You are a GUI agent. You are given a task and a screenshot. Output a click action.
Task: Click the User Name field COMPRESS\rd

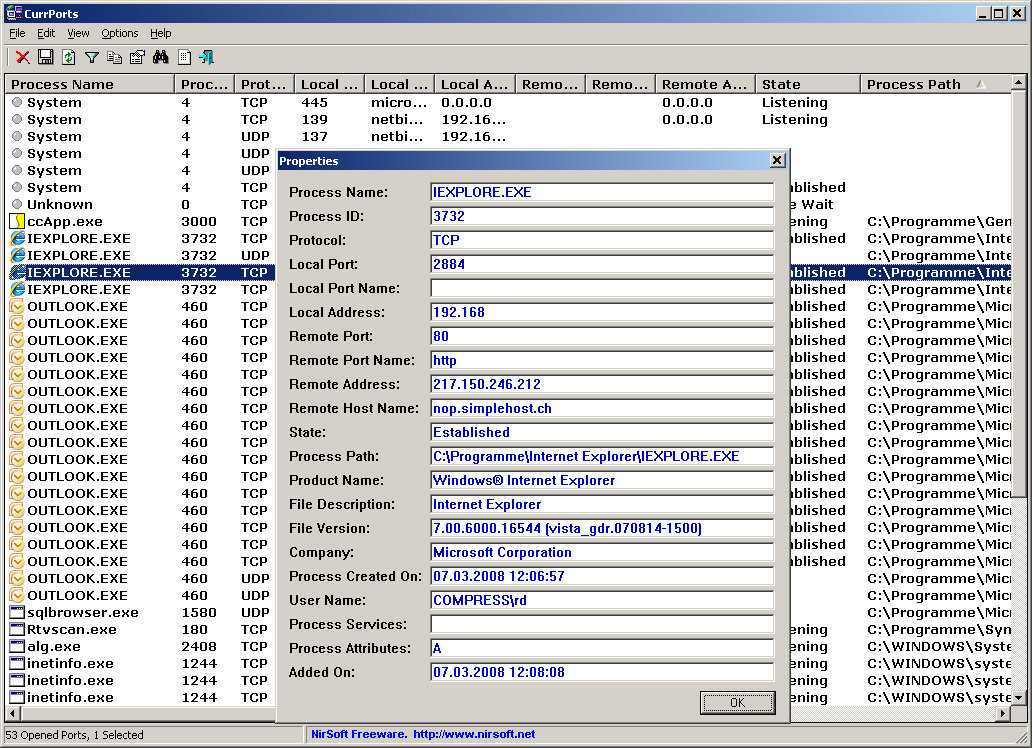click(602, 600)
